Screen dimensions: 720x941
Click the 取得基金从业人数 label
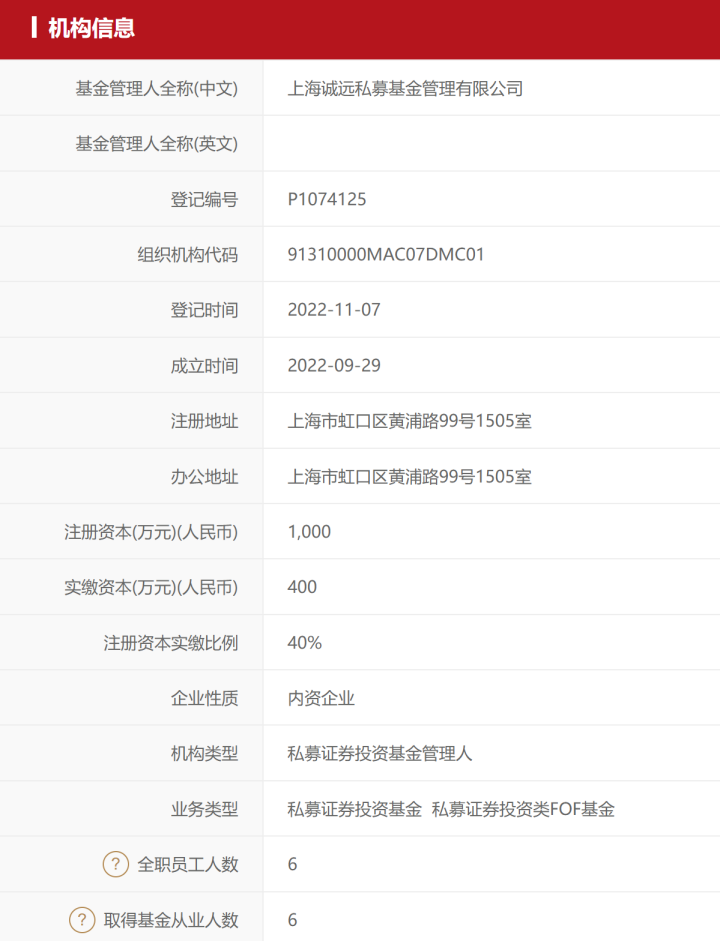(171, 920)
